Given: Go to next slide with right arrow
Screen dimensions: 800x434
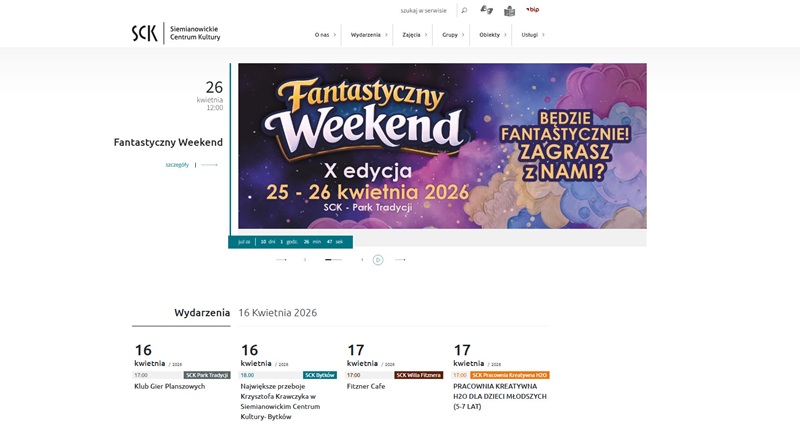Looking at the screenshot, I should click(x=400, y=260).
